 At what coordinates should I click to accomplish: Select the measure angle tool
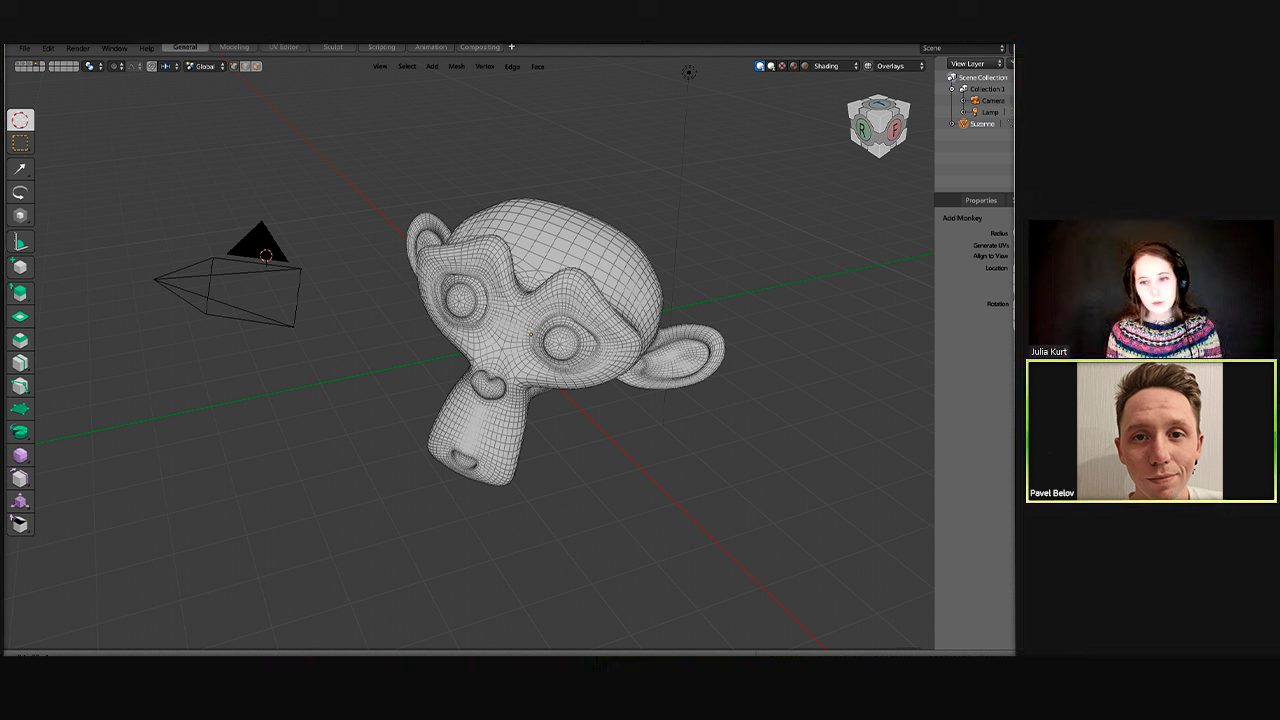[20, 243]
